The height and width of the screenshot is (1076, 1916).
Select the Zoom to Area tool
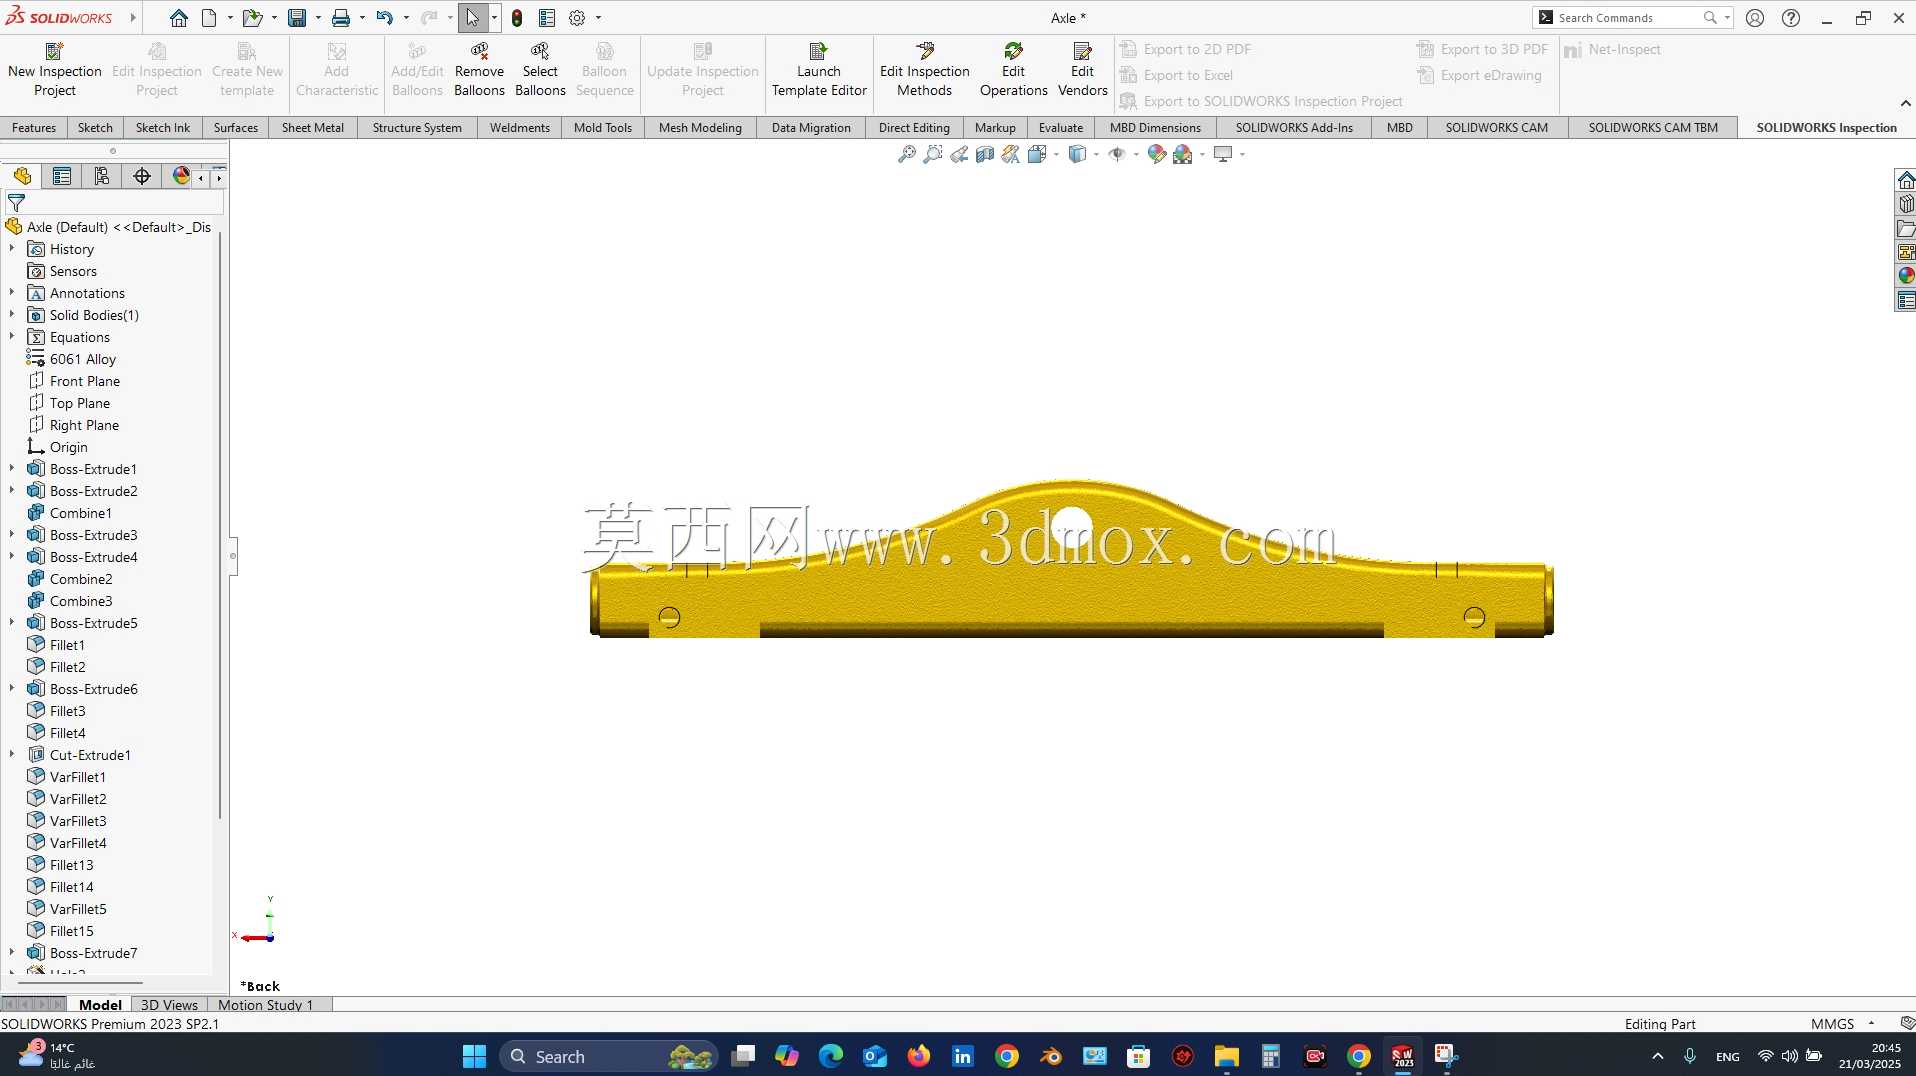tap(932, 154)
